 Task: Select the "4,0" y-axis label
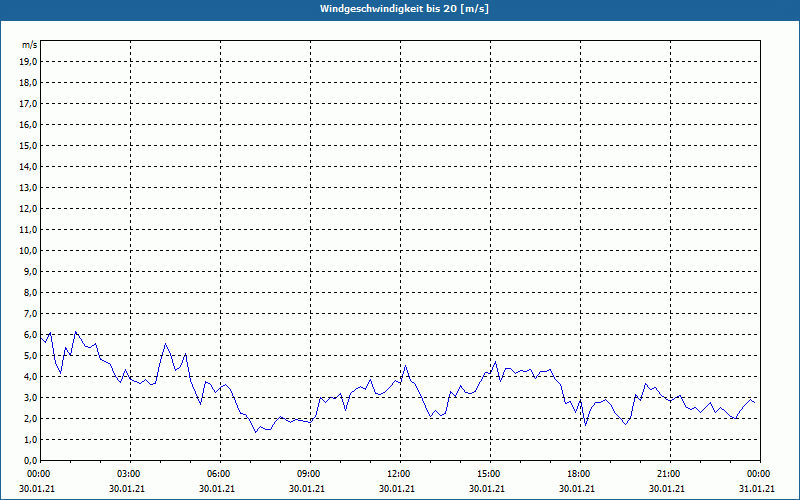(30, 377)
